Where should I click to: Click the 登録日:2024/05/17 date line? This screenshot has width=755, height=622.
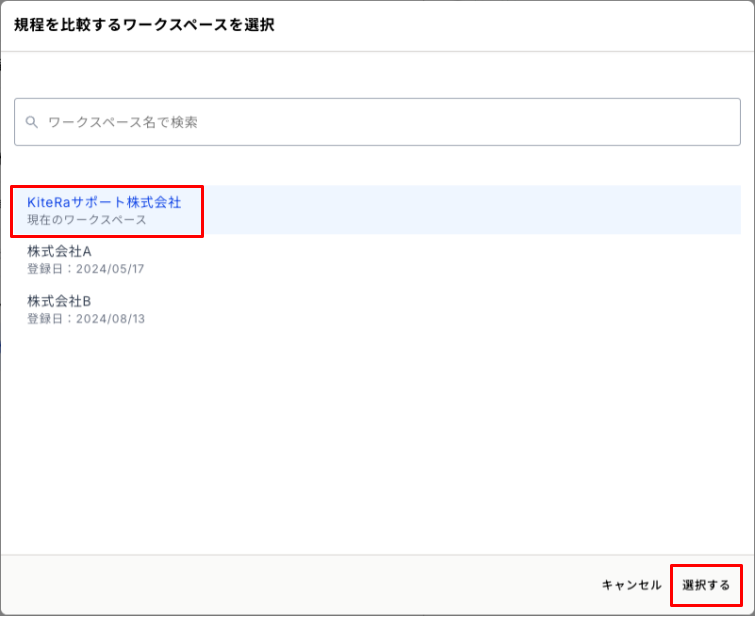tap(86, 269)
